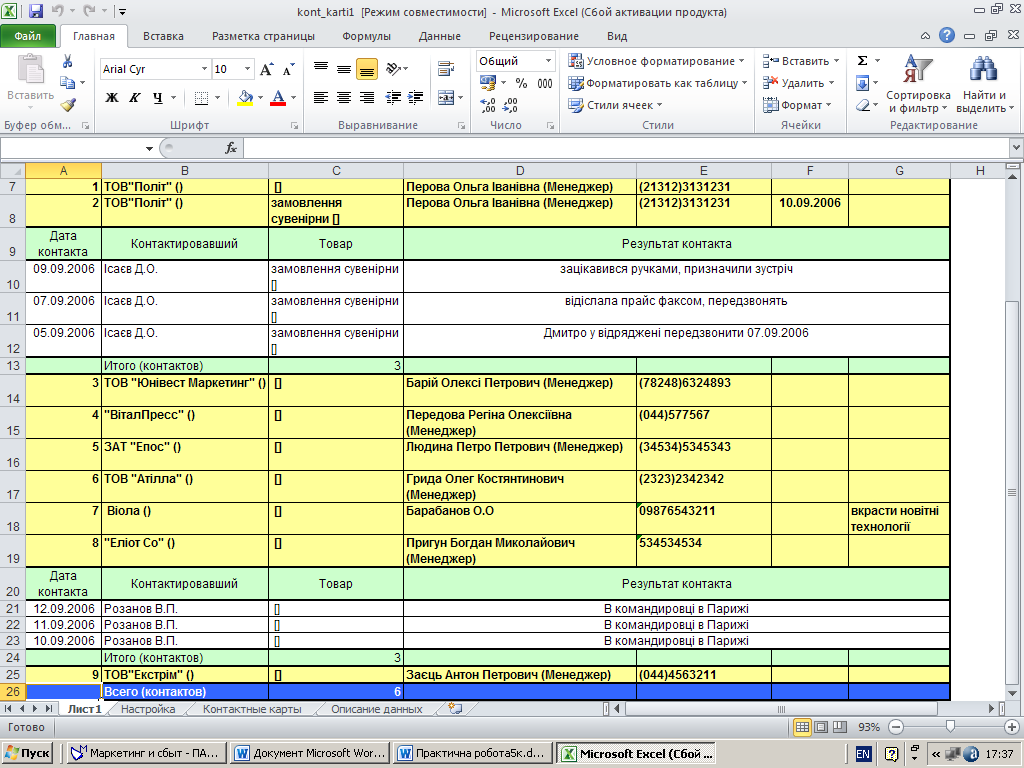This screenshot has height=768, width=1024.
Task: Switch to Вставка ribbon tab
Action: click(163, 36)
